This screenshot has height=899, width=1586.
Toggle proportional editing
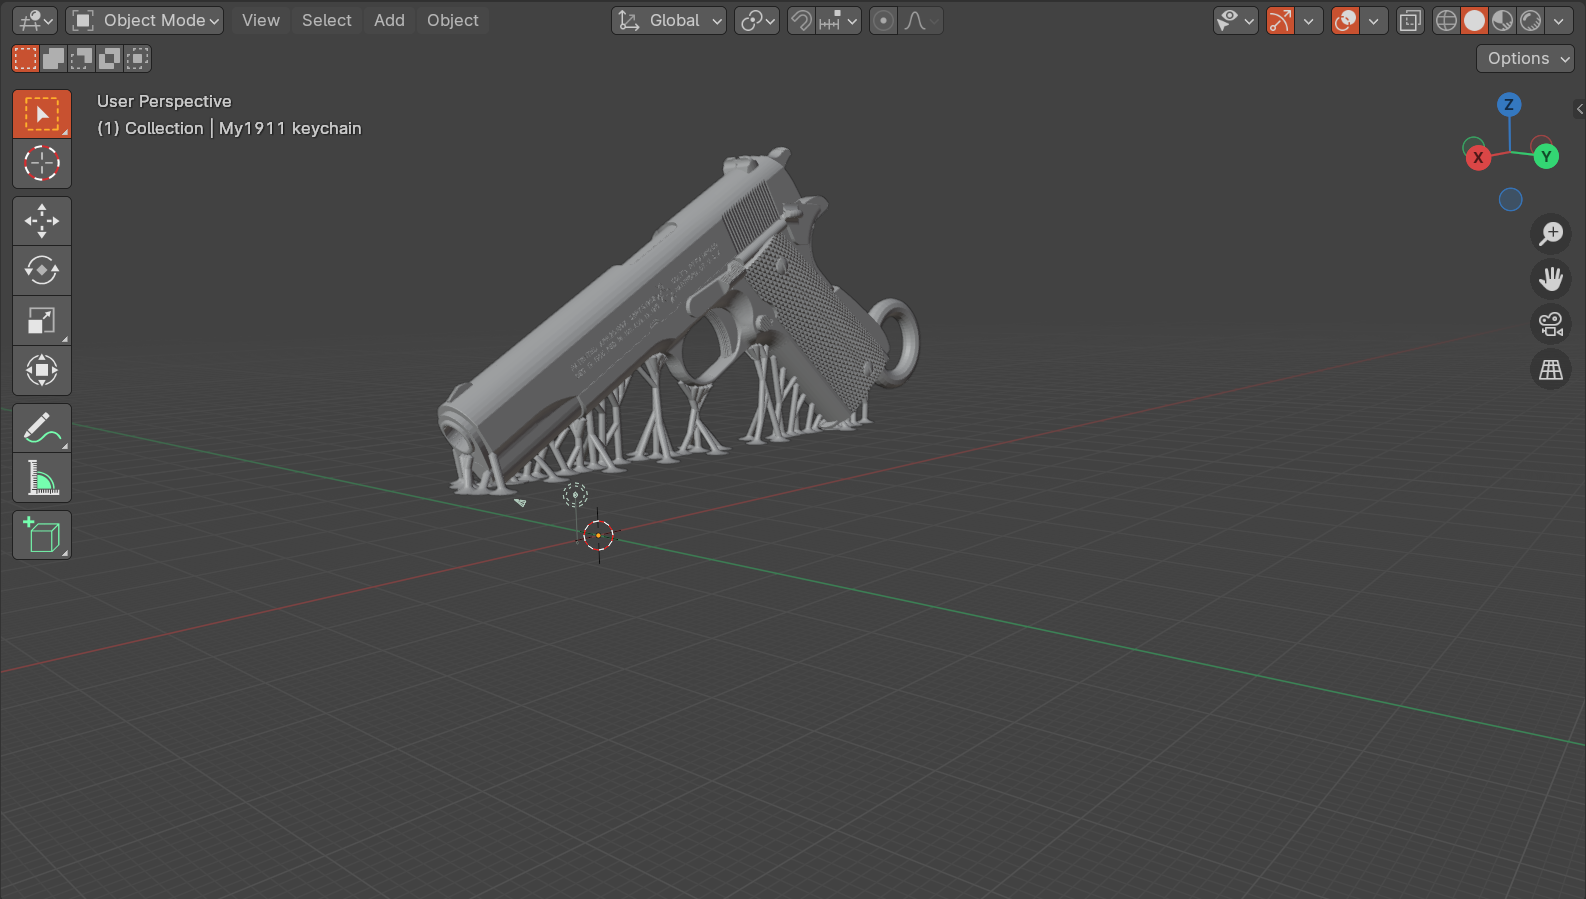(883, 20)
